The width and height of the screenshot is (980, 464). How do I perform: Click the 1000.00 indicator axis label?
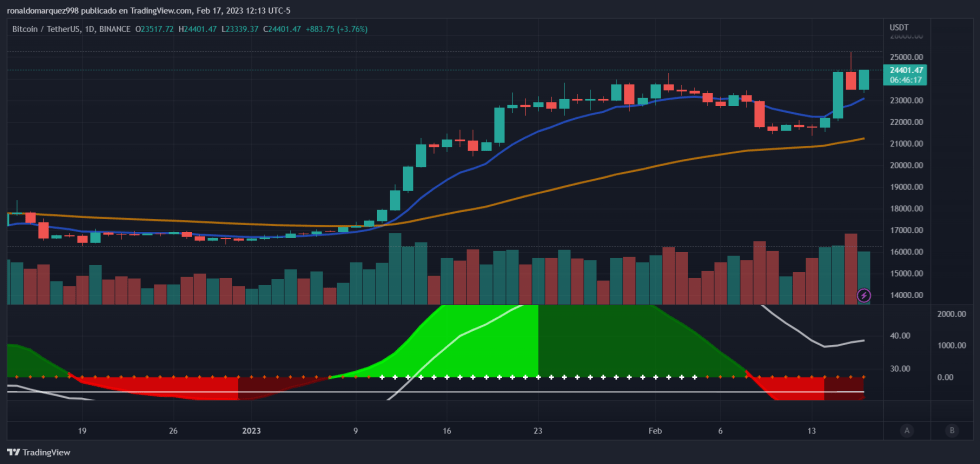(x=953, y=346)
